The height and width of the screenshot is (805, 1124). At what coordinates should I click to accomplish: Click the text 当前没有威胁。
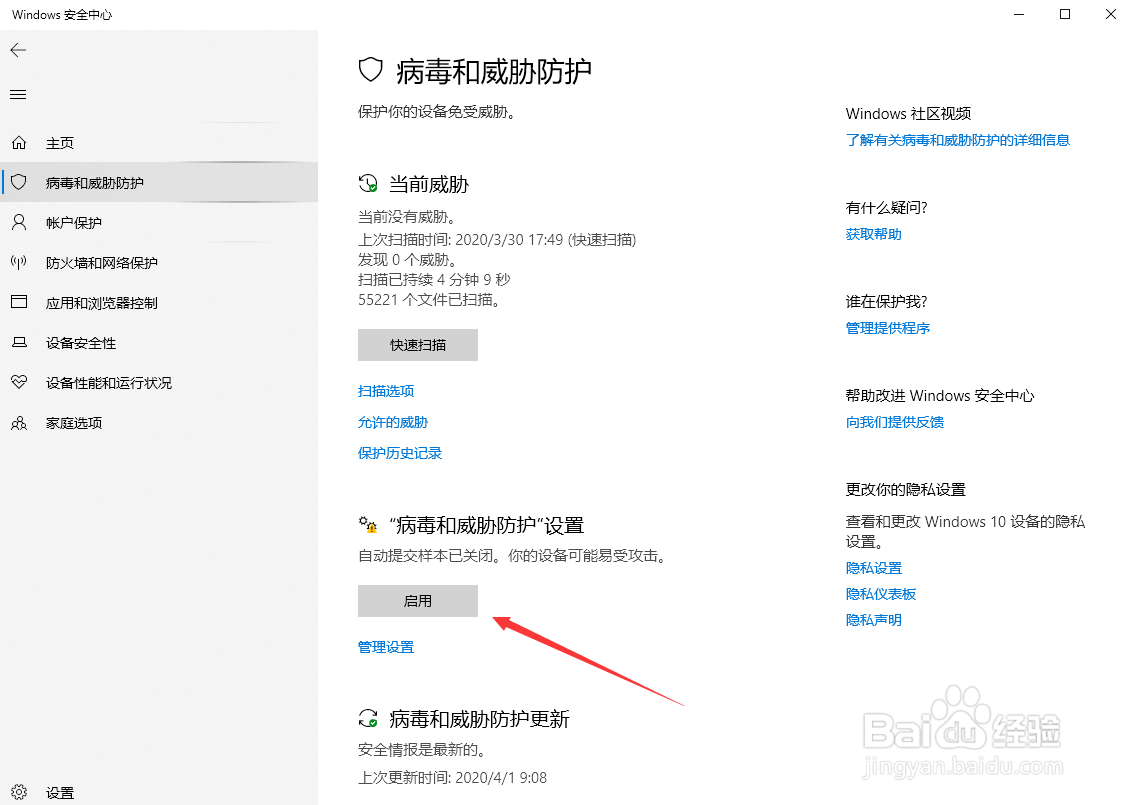click(x=409, y=216)
